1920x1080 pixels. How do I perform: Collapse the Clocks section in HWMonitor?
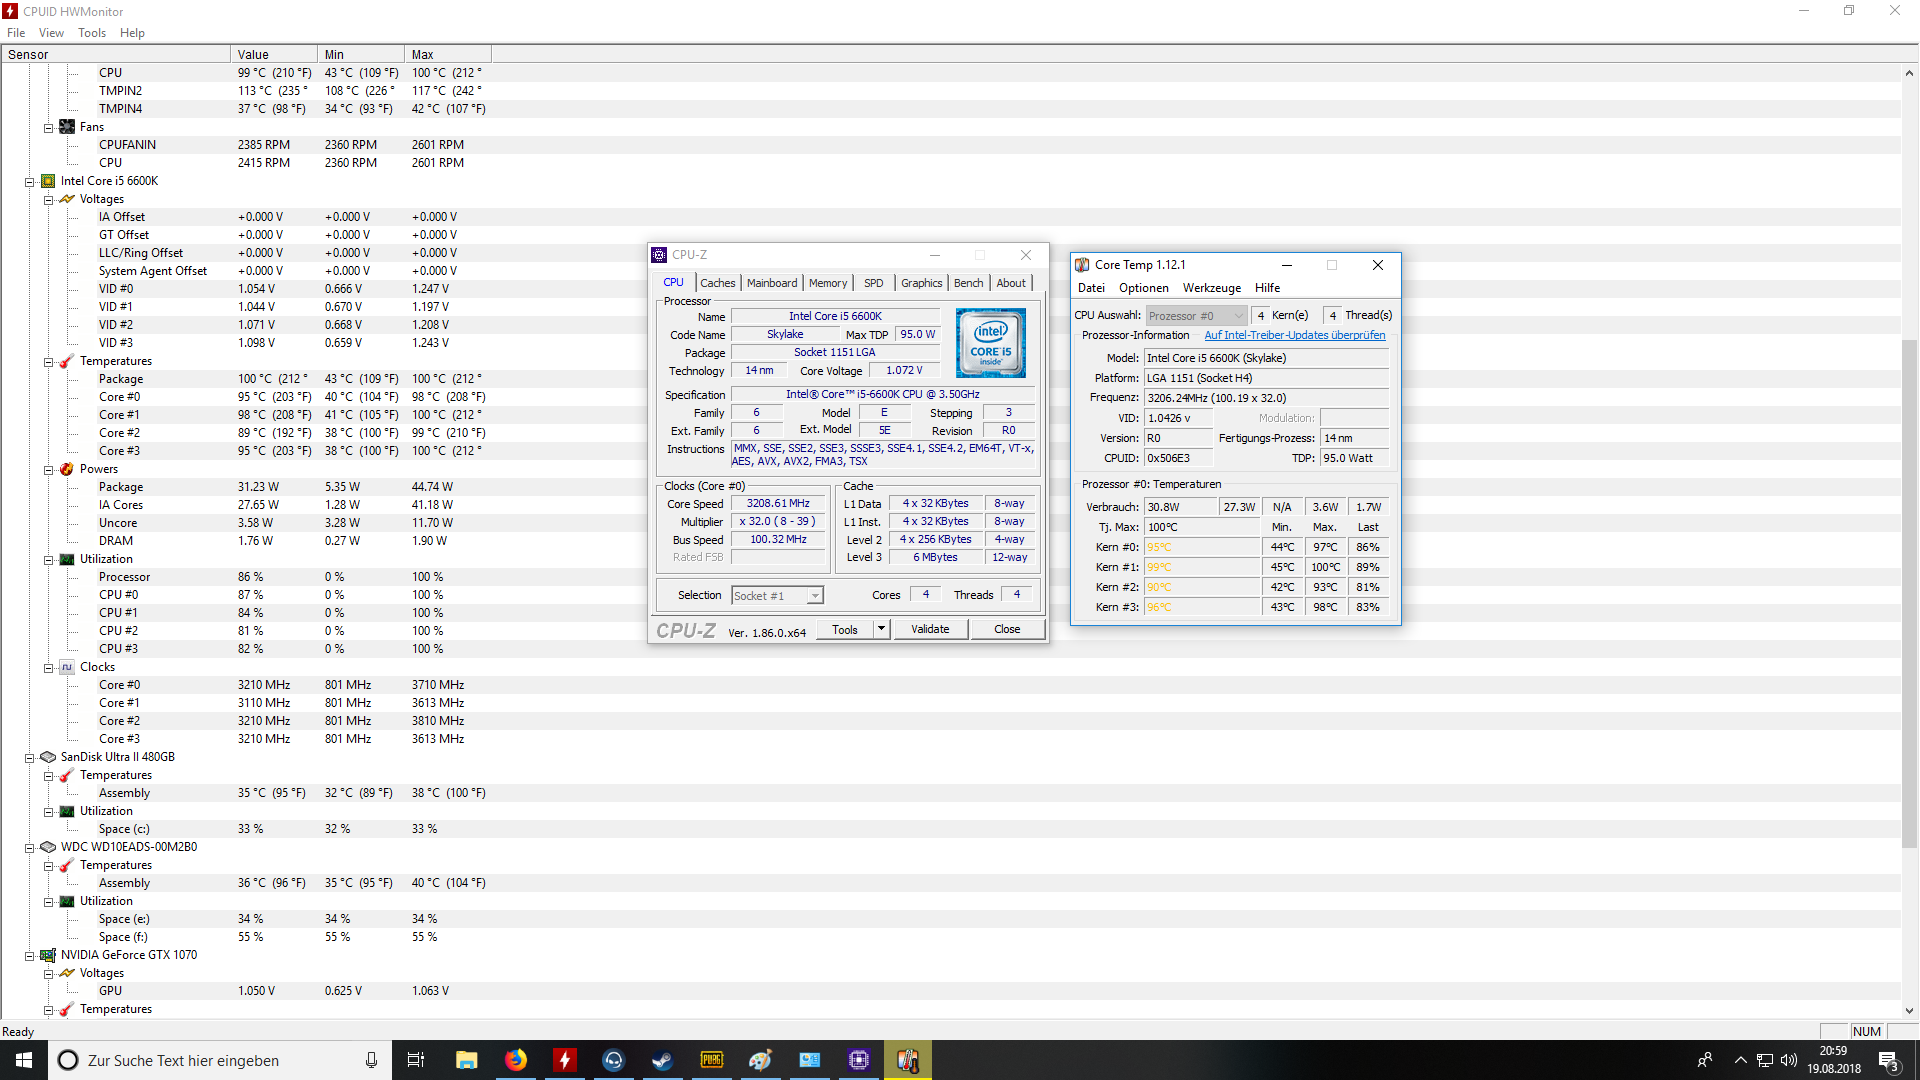[x=48, y=668]
